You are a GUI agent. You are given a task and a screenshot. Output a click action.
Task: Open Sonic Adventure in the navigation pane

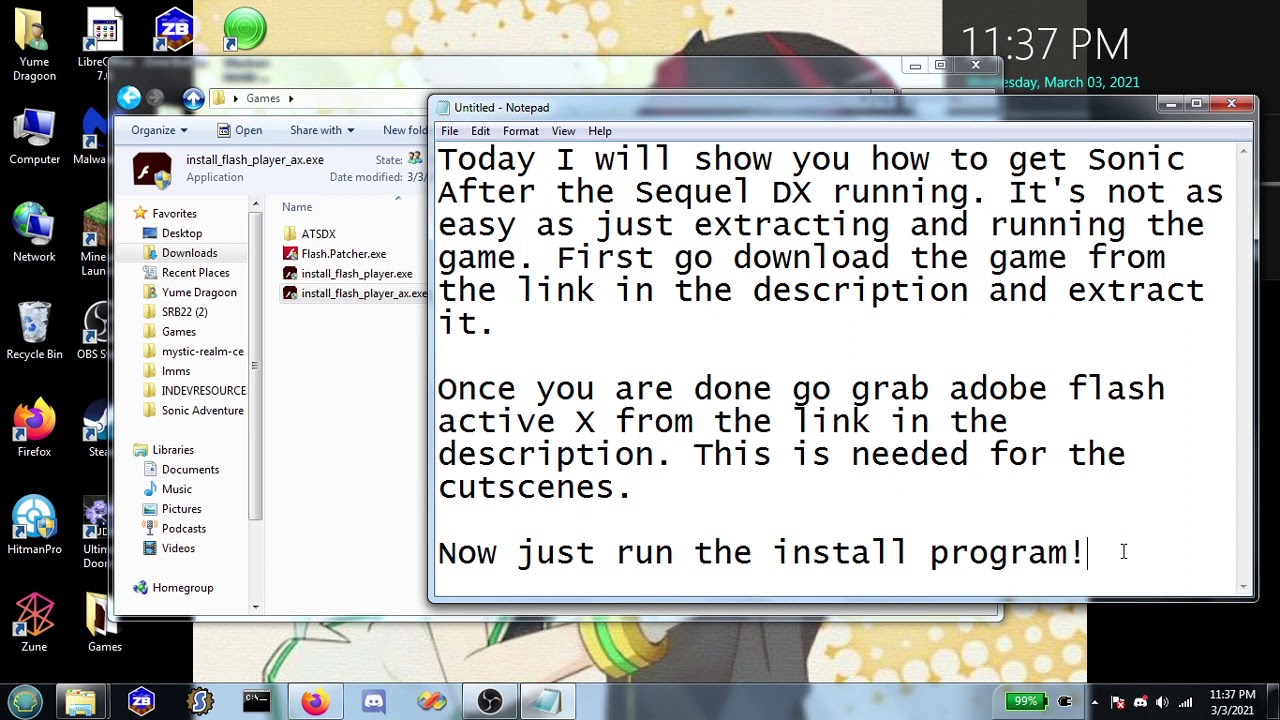point(202,410)
